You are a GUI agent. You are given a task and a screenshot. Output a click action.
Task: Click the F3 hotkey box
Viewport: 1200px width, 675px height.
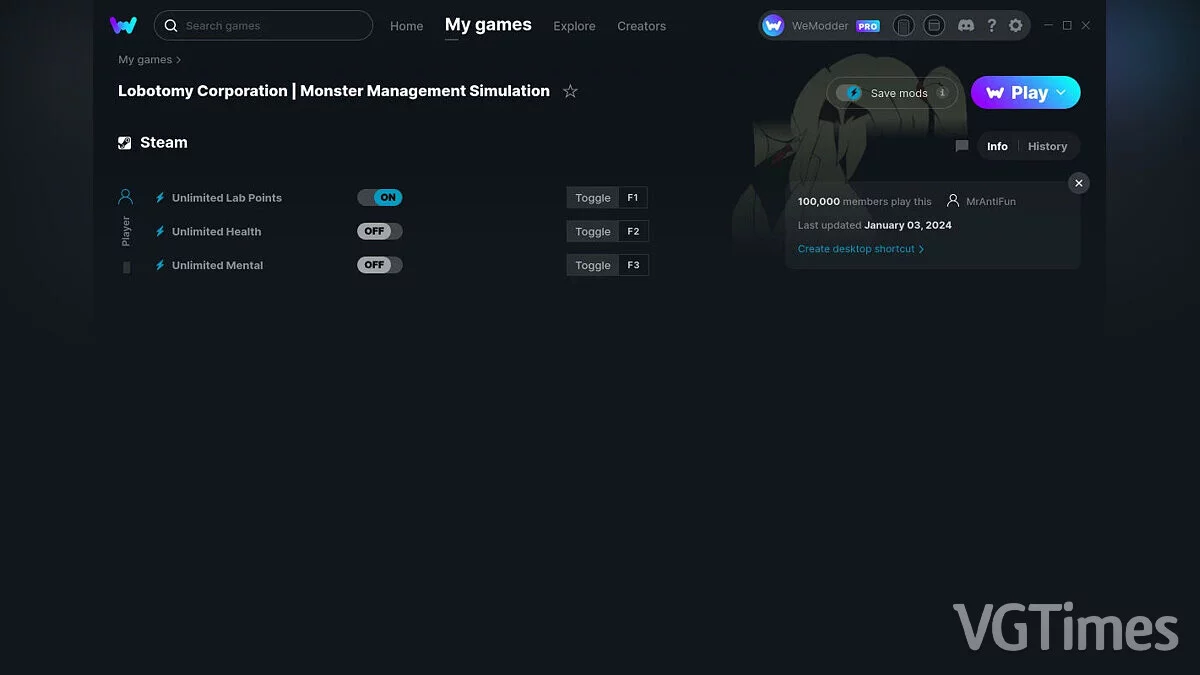pos(633,266)
